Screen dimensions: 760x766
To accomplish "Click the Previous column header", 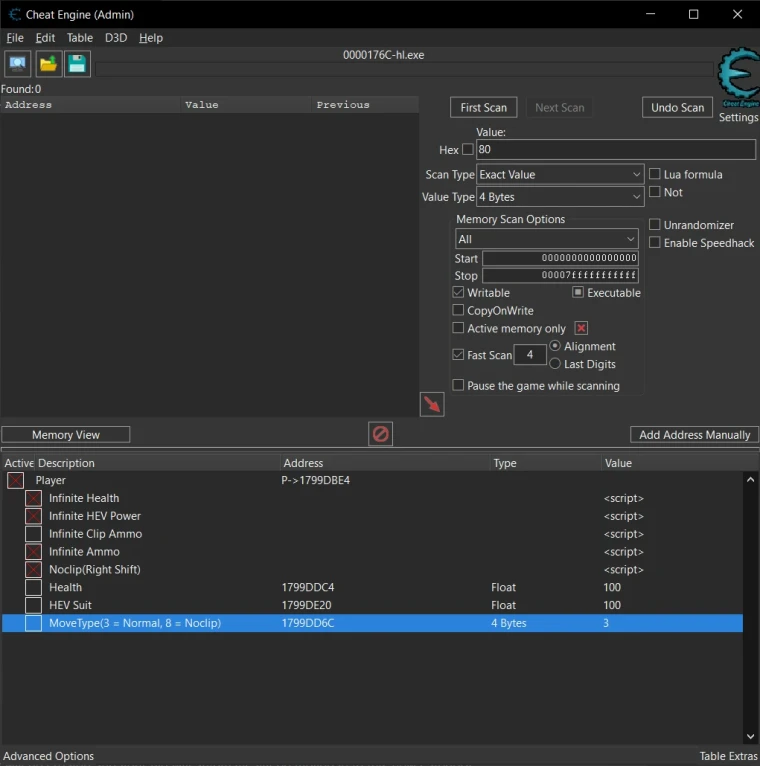I will [364, 105].
